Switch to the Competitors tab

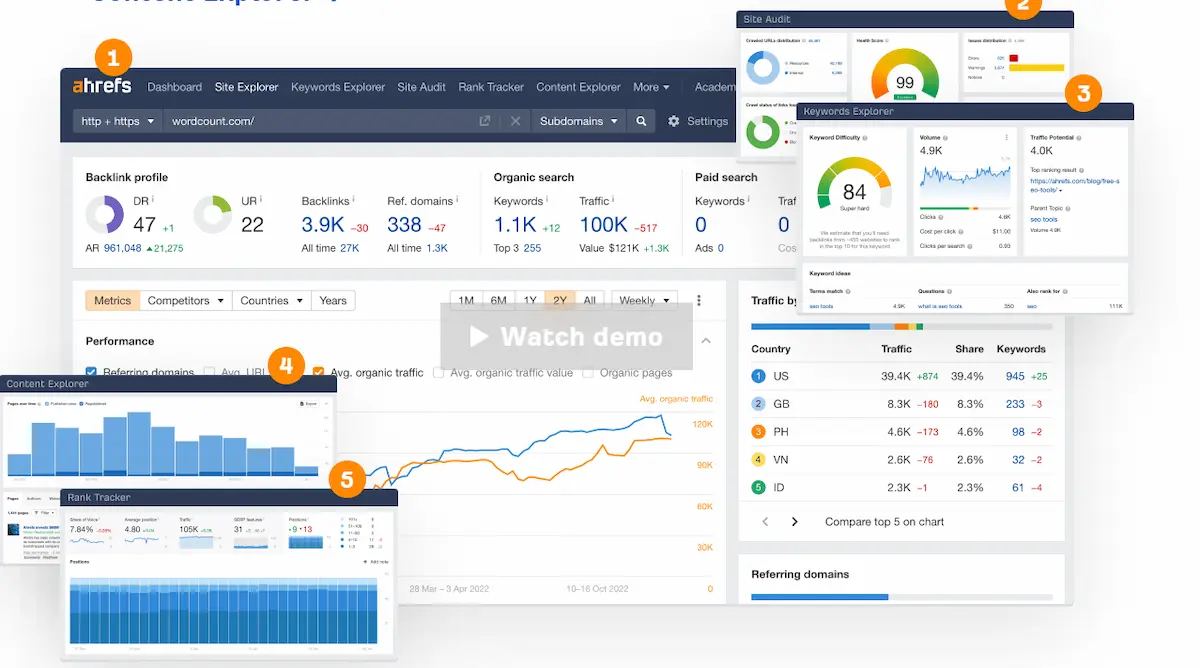185,300
